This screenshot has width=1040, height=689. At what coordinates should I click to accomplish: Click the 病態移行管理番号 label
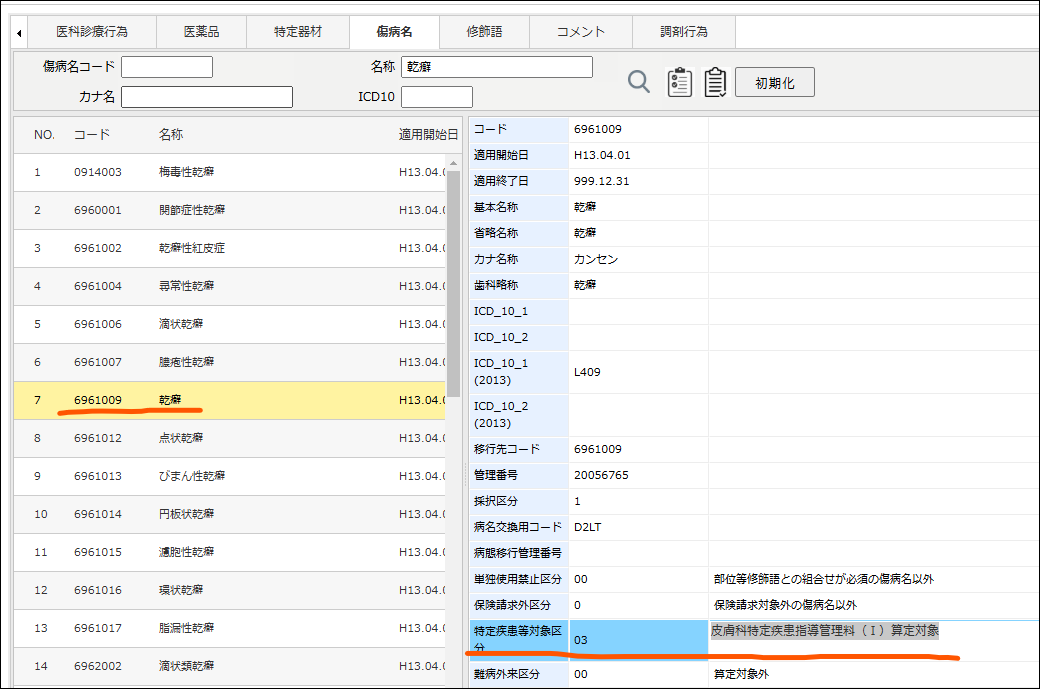coord(517,553)
